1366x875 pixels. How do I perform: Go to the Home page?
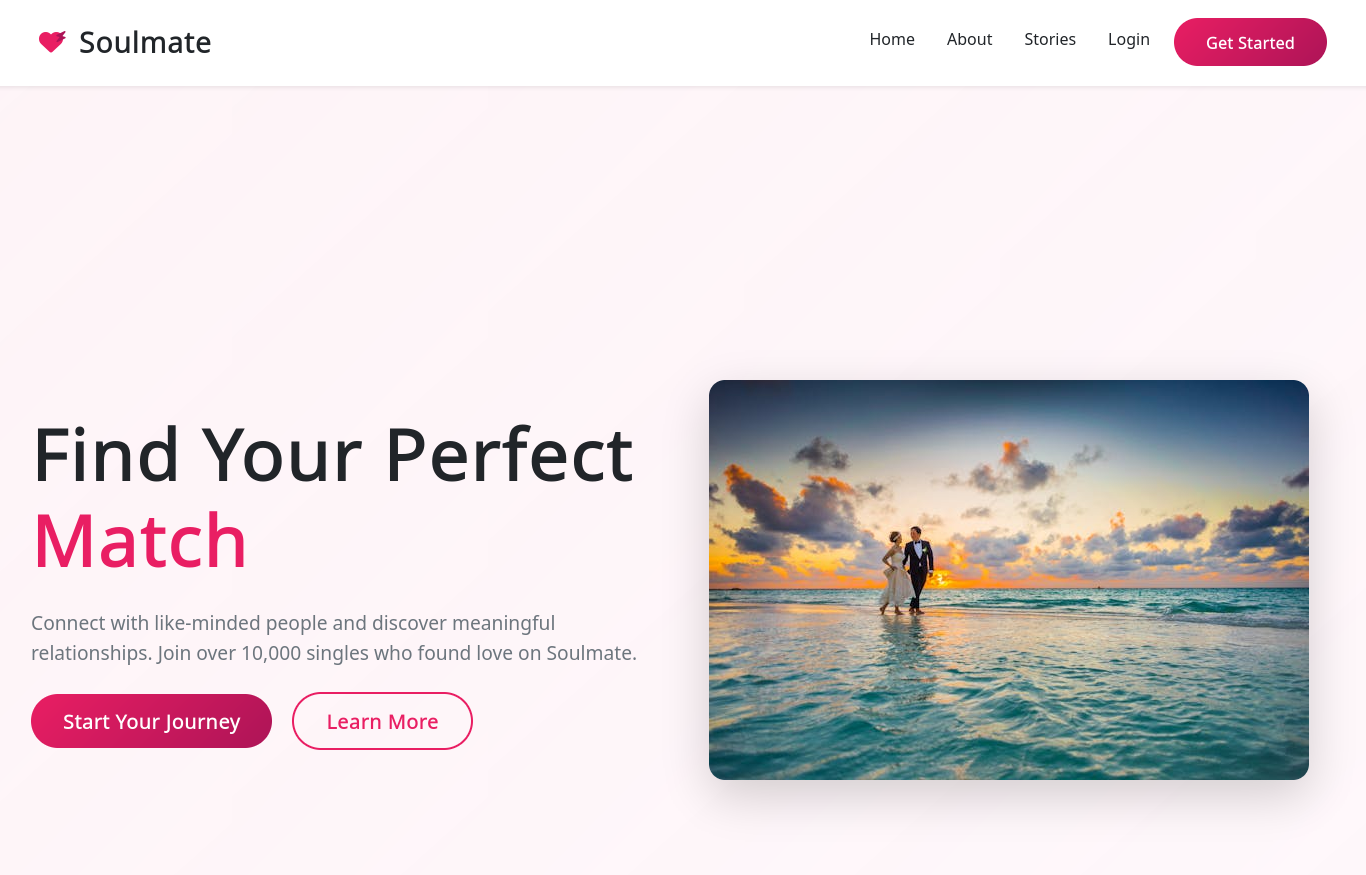click(892, 39)
